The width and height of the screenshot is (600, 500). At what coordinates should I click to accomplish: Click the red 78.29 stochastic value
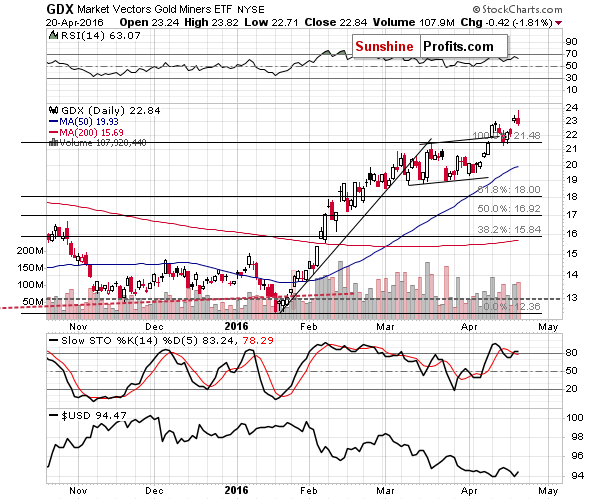pyautogui.click(x=258, y=340)
